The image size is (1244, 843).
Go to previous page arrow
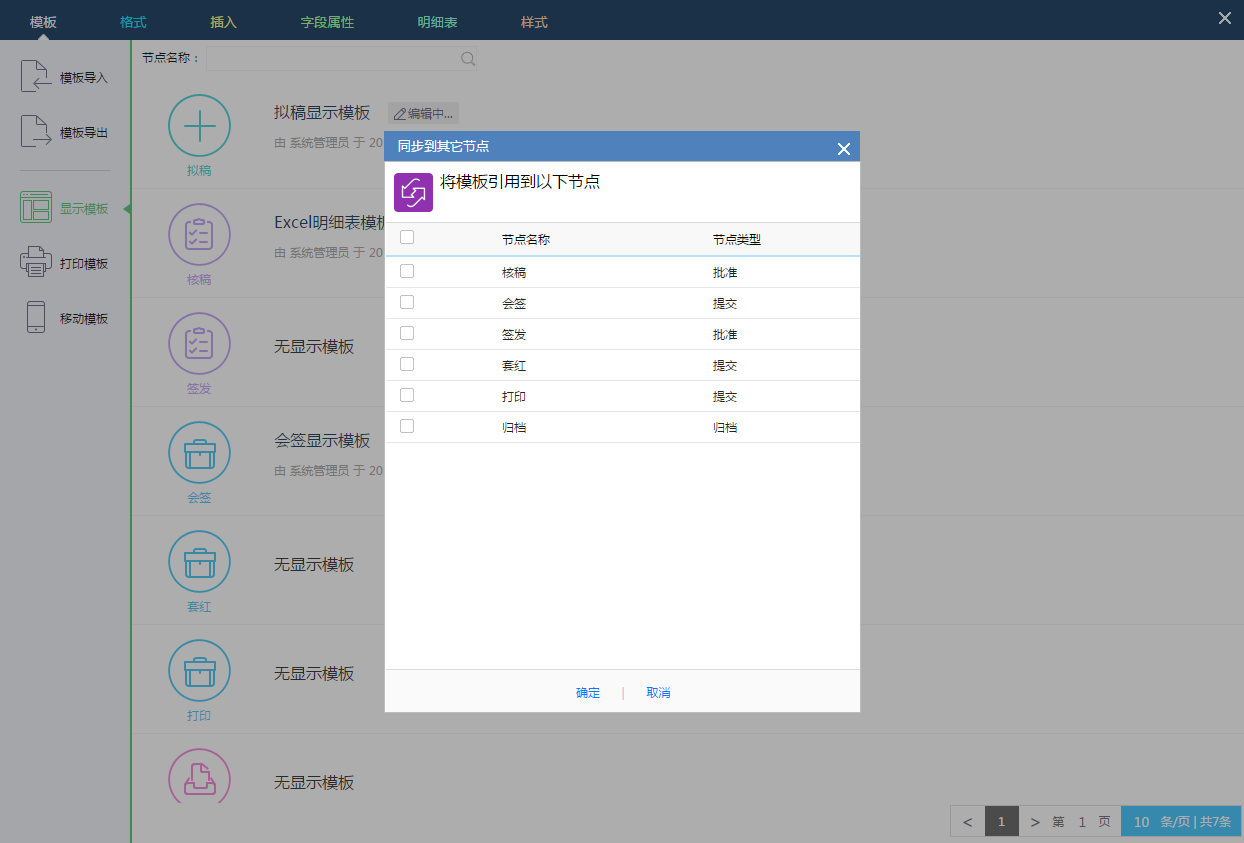[x=967, y=822]
